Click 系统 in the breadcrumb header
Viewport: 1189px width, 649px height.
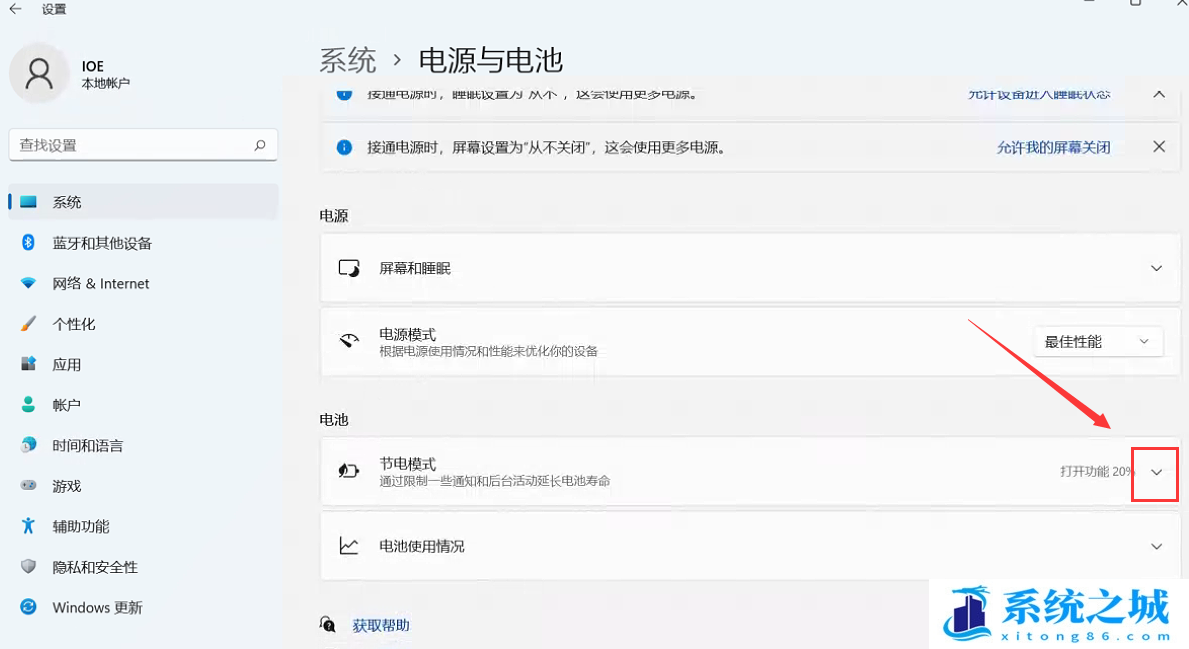coord(347,60)
